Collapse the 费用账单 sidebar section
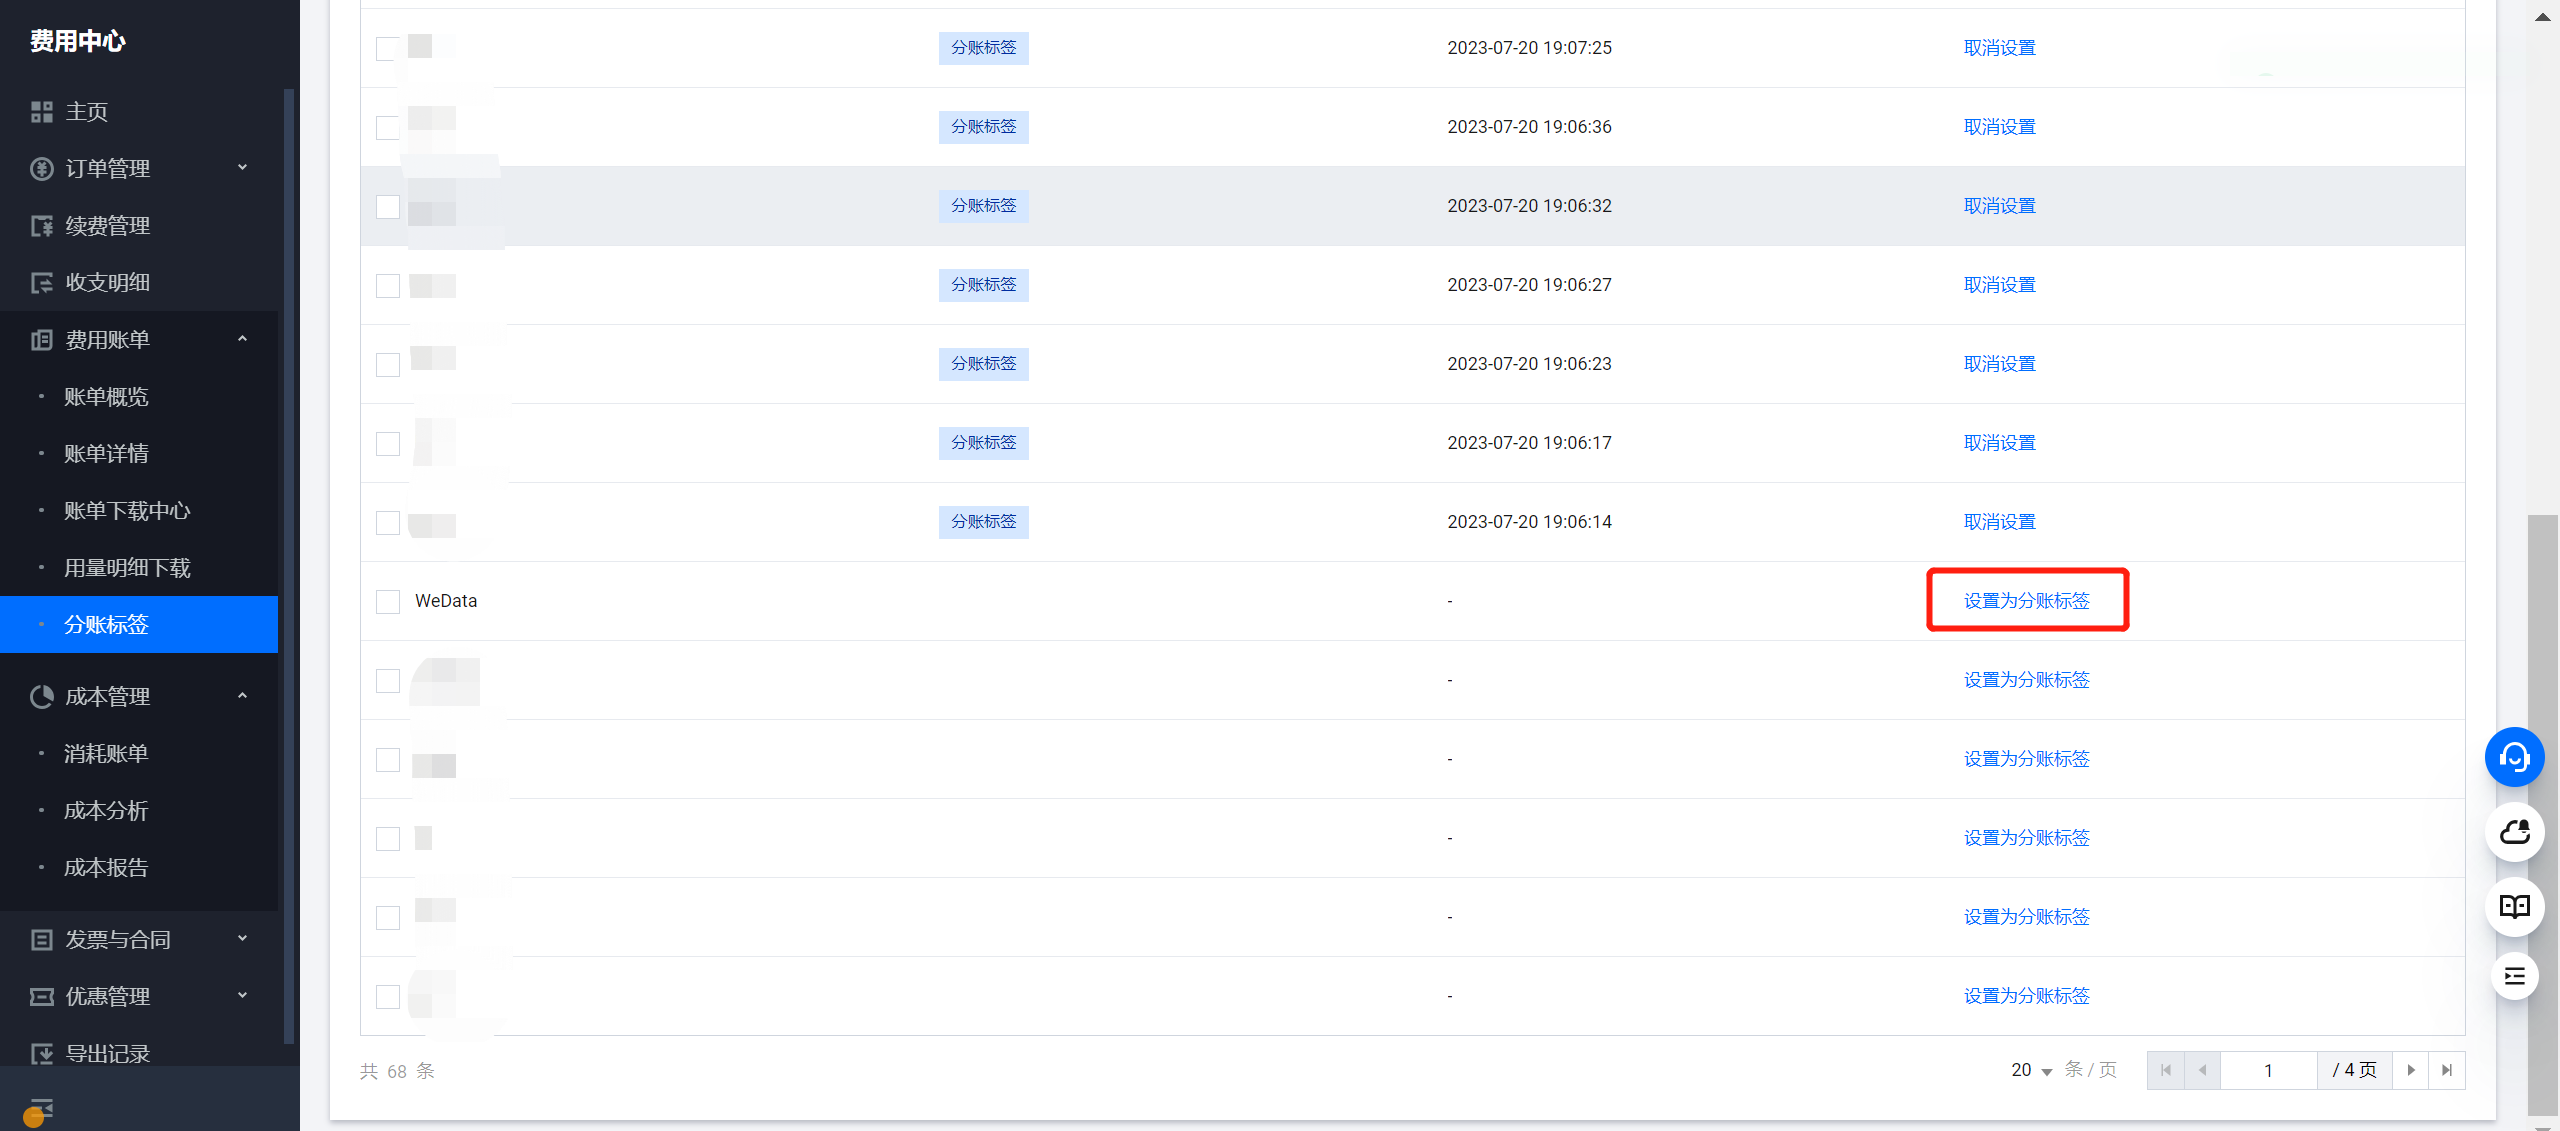The height and width of the screenshot is (1131, 2560). pyautogui.click(x=140, y=340)
